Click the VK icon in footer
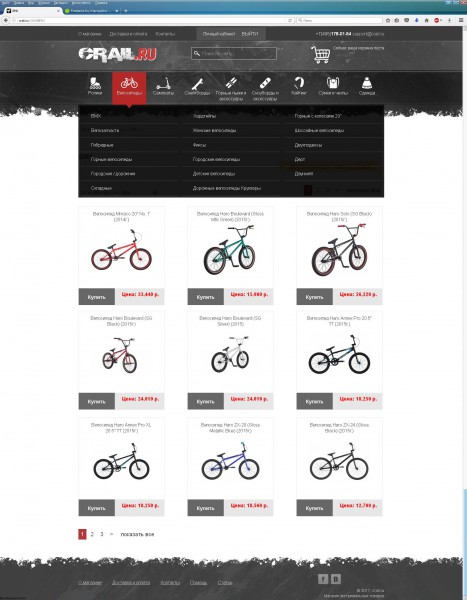Screen dimensions: 467x600 [336, 579]
